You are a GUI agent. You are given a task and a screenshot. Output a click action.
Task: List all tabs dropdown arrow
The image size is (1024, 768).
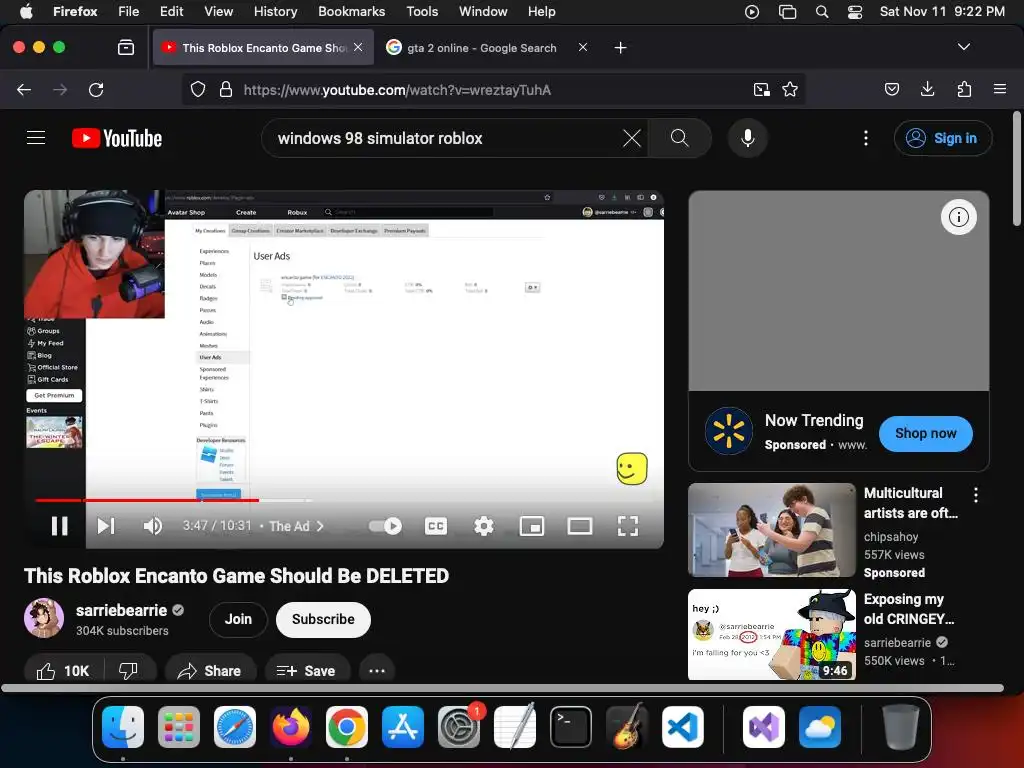pos(963,47)
